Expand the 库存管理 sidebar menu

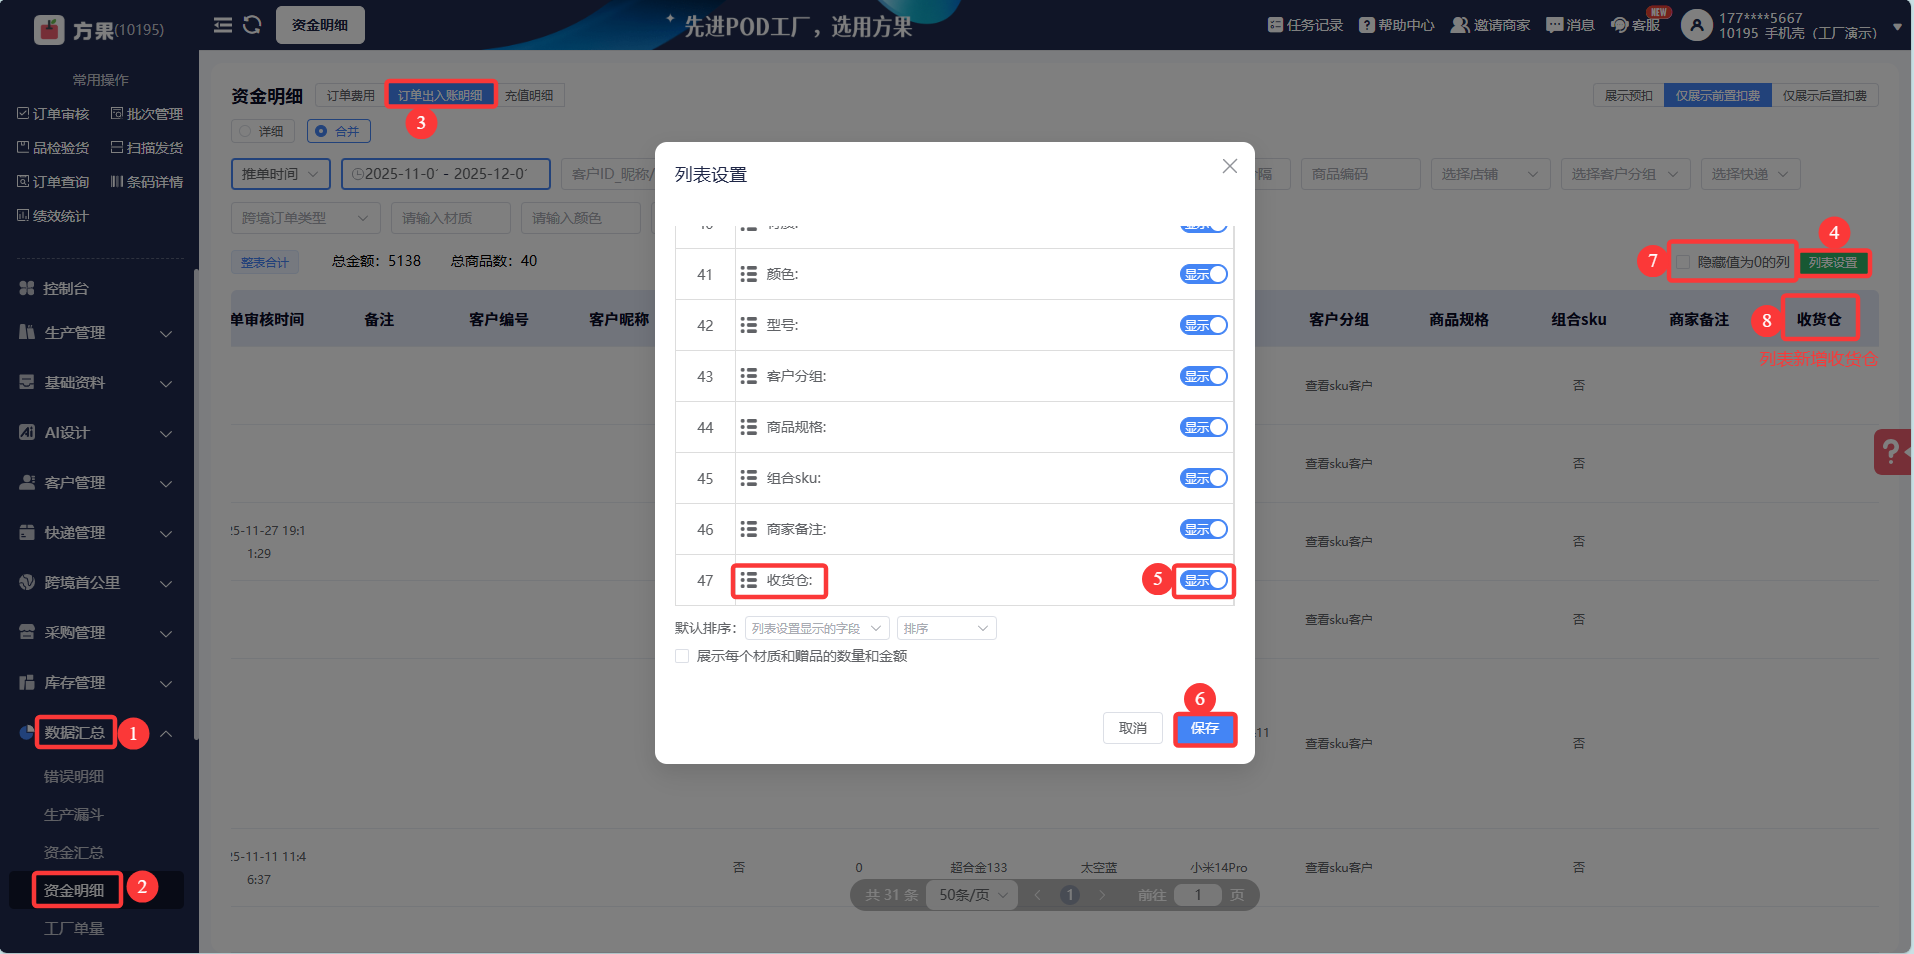coord(97,682)
